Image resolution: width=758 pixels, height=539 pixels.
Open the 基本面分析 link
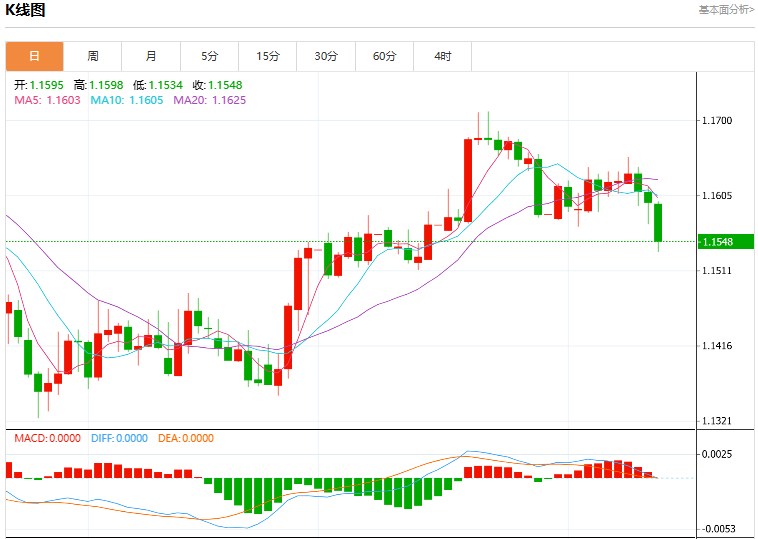point(726,10)
